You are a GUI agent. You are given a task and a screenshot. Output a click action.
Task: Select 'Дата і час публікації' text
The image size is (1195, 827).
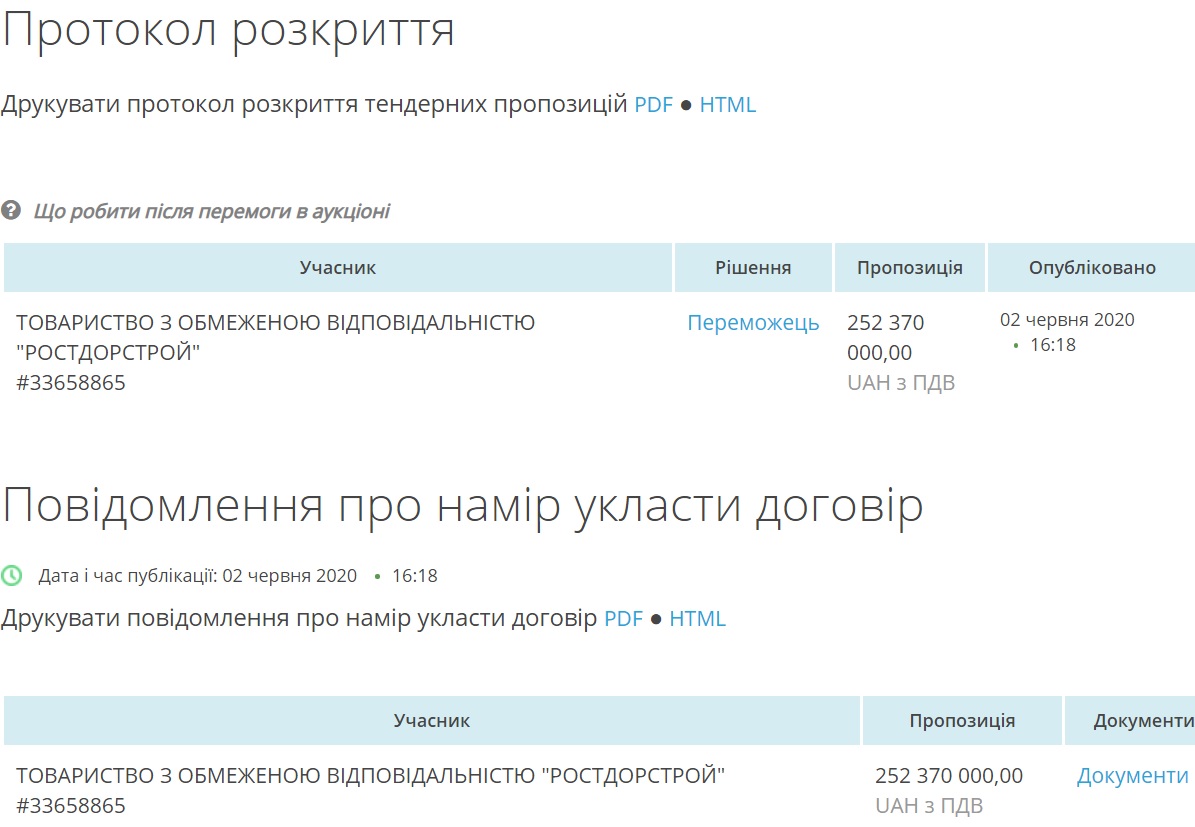pos(126,575)
